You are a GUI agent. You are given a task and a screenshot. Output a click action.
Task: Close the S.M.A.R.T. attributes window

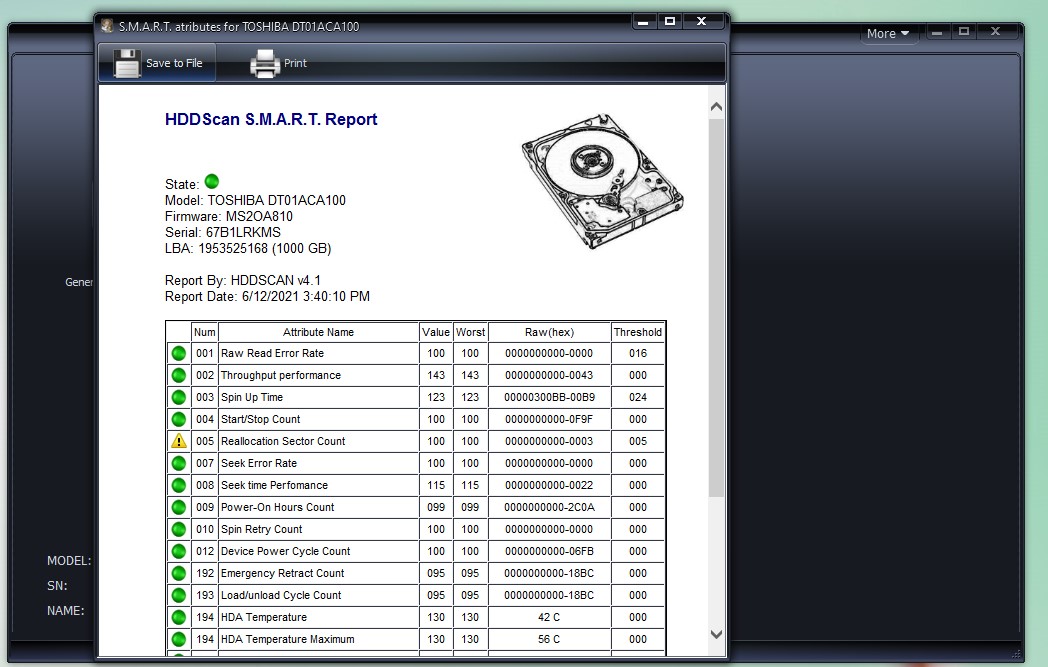click(701, 21)
